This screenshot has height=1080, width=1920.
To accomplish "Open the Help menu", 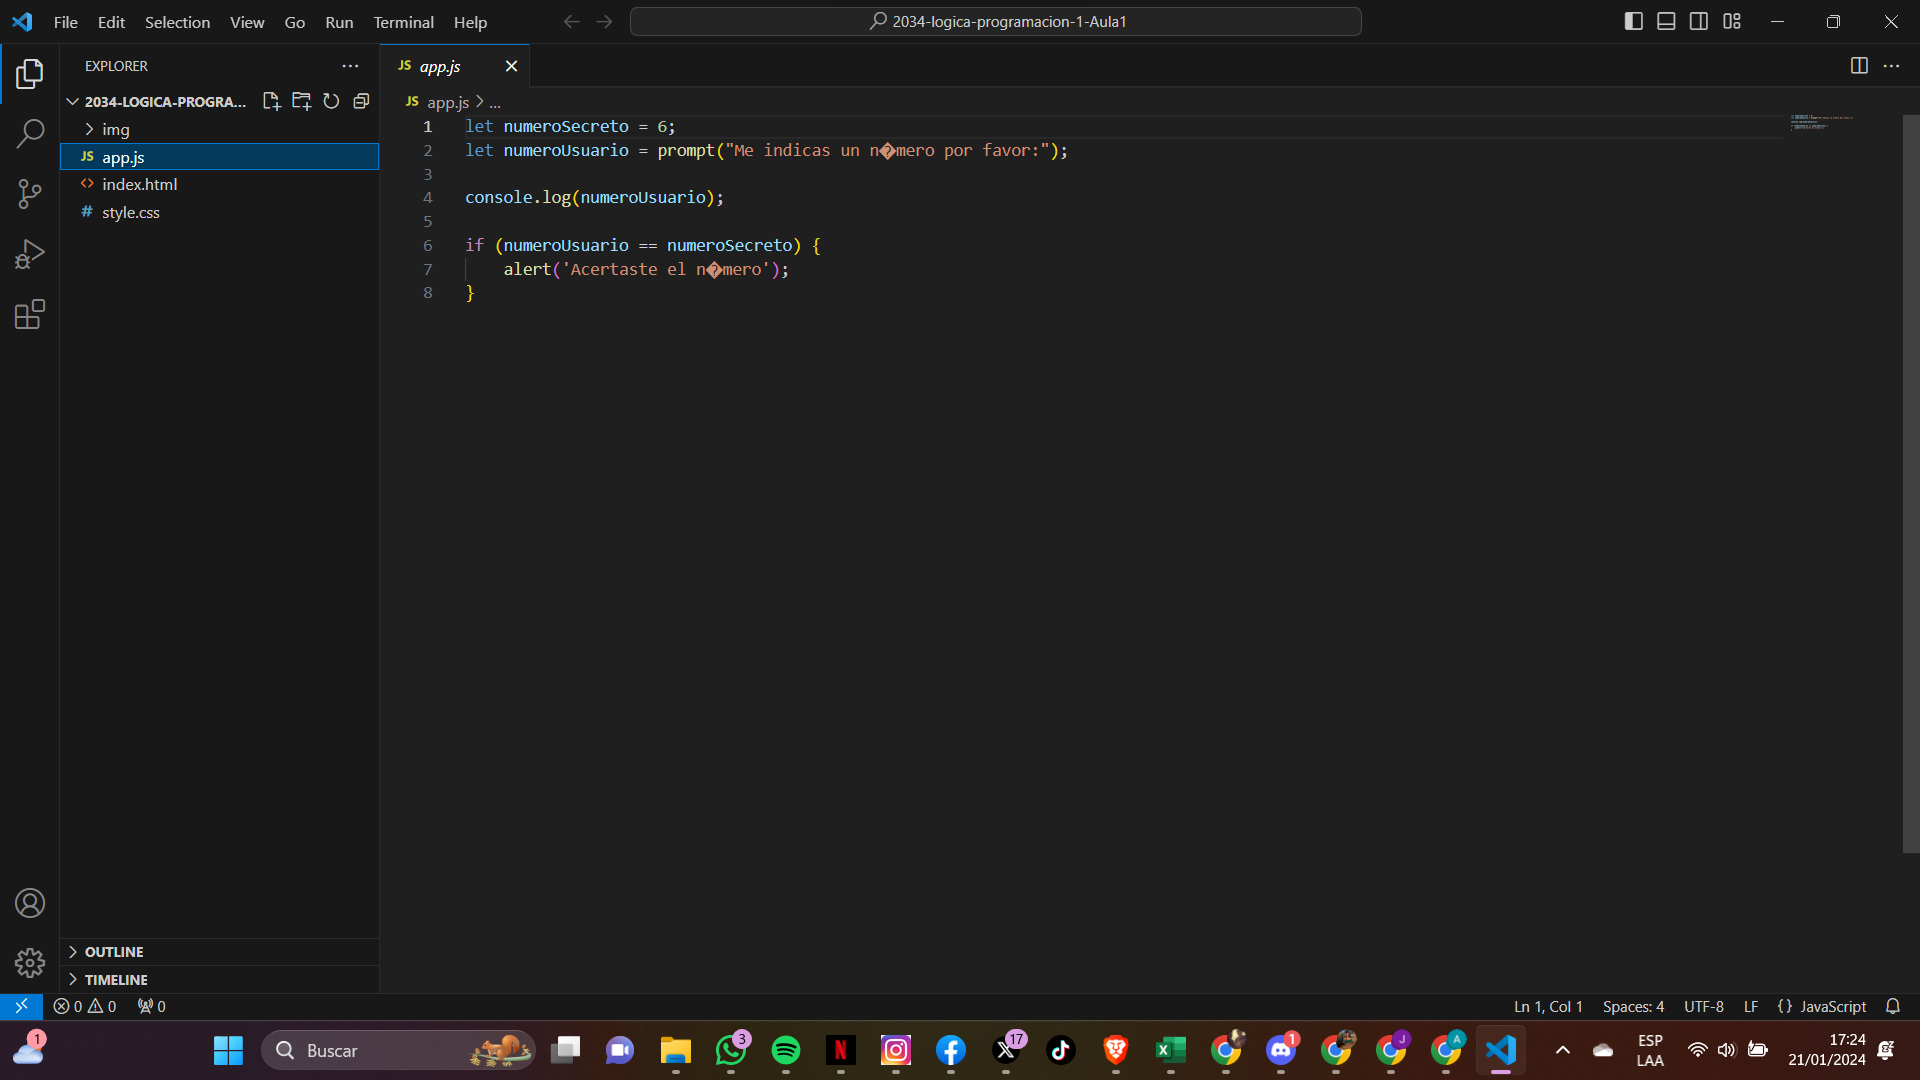I will pyautogui.click(x=470, y=22).
